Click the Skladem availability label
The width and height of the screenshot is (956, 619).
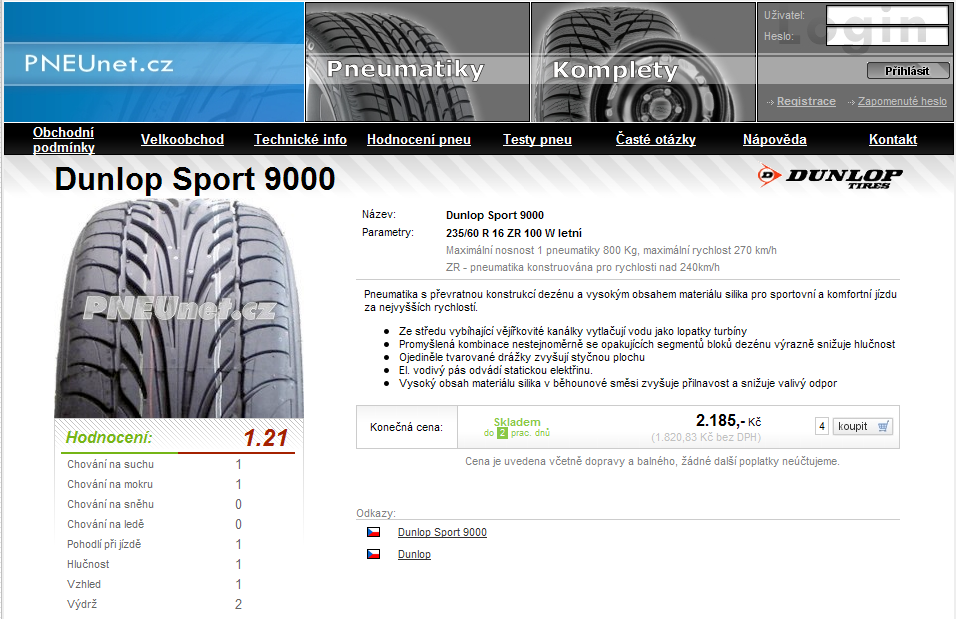517,422
